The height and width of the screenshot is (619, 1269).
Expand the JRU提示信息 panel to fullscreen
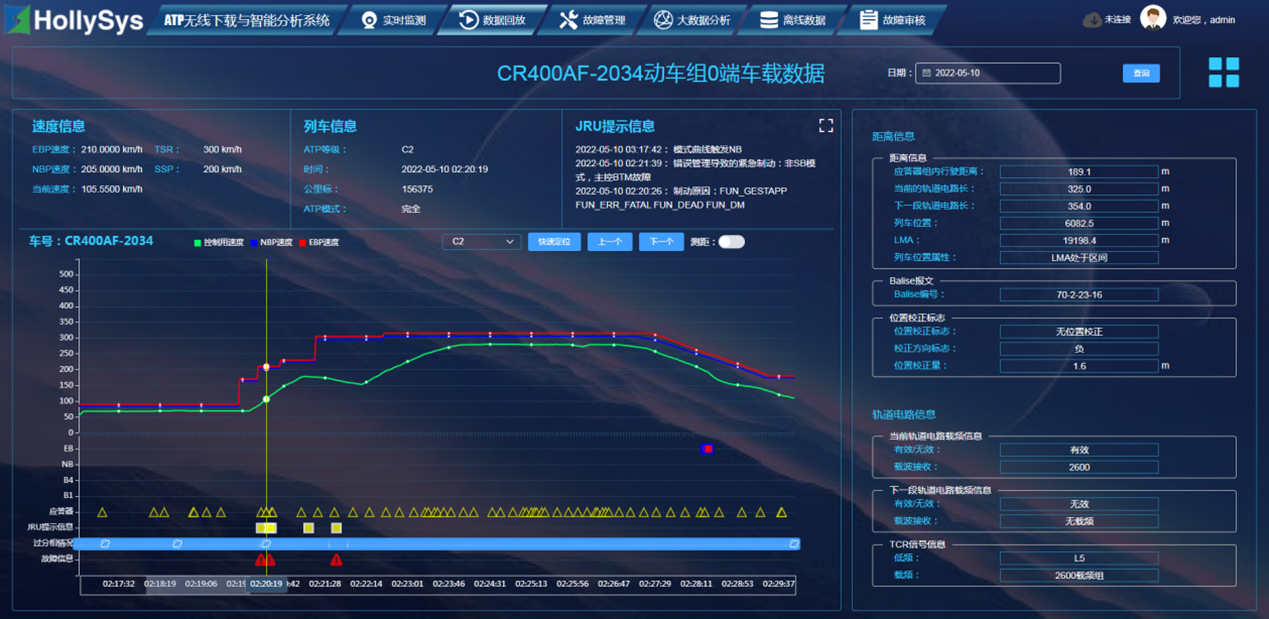826,126
